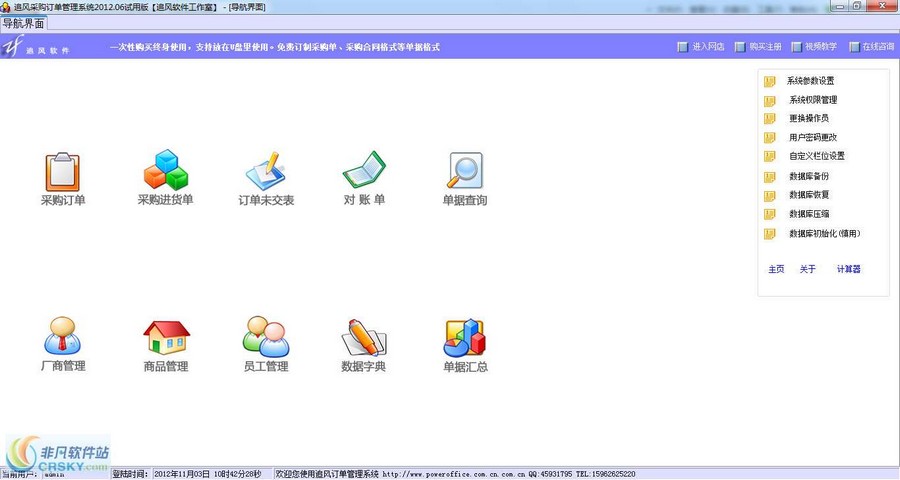Switch to the 导航界面 tab
This screenshot has width=900, height=480.
pyautogui.click(x=23, y=24)
